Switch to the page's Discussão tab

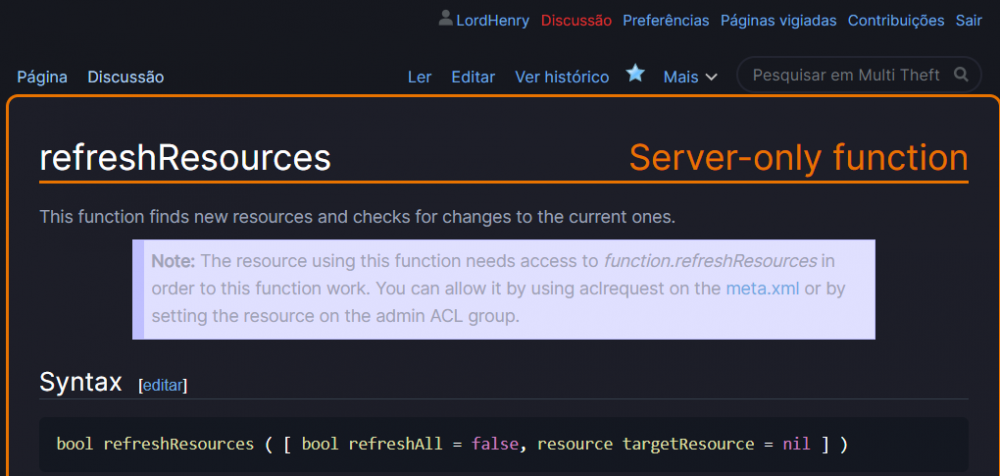[x=125, y=77]
